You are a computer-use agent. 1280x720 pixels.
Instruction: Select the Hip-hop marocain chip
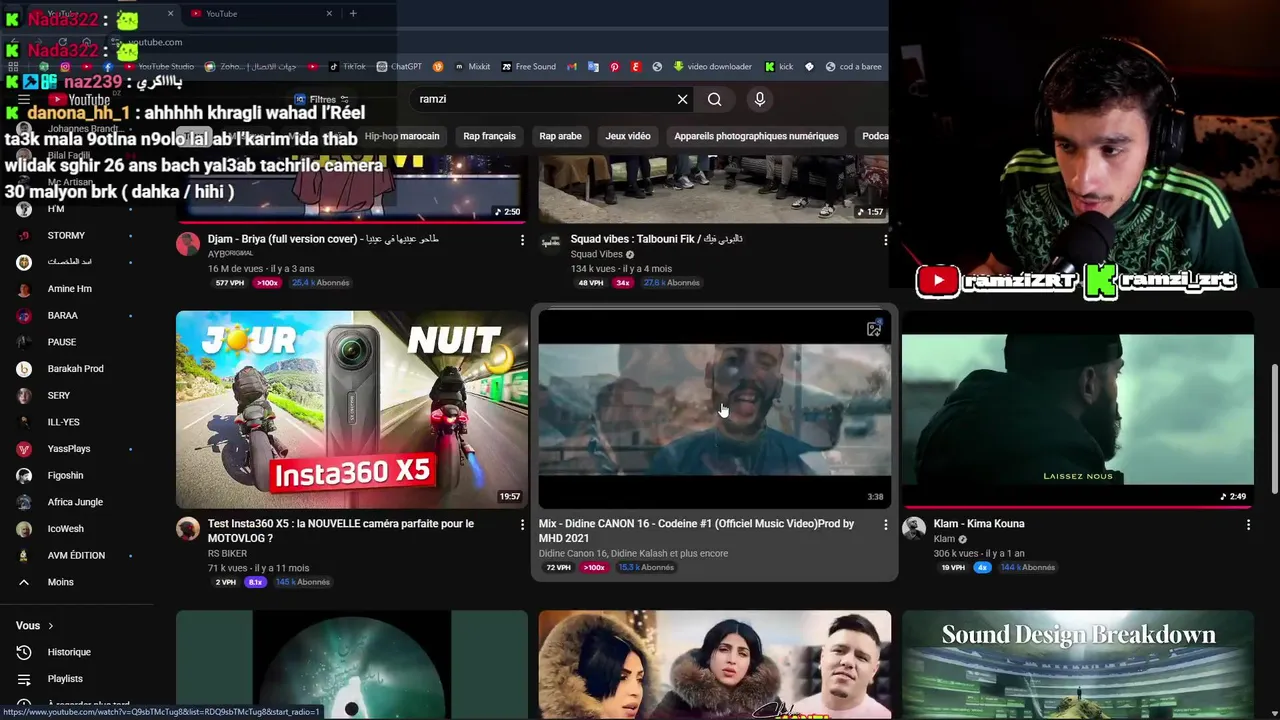point(402,136)
